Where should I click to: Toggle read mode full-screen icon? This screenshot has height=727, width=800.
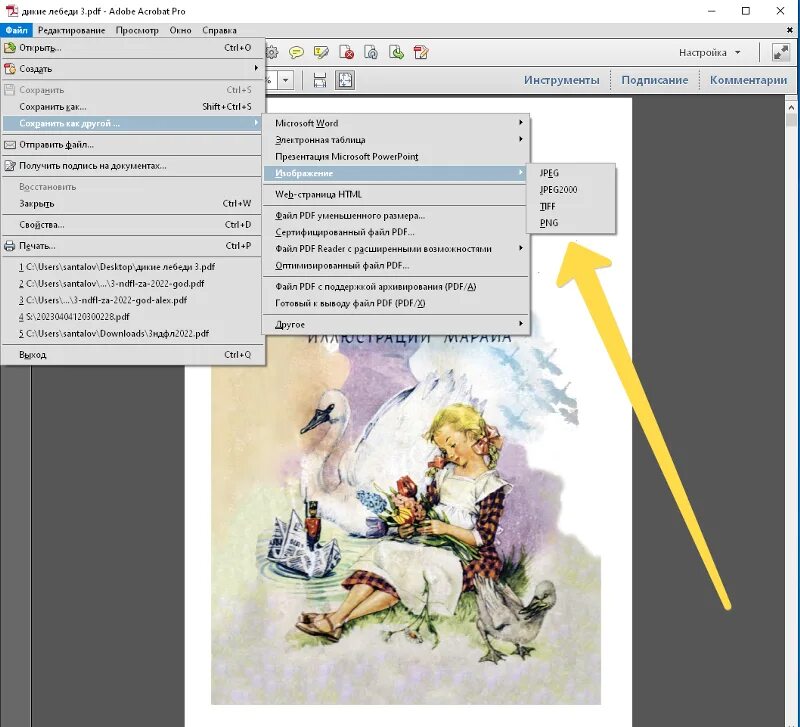781,53
